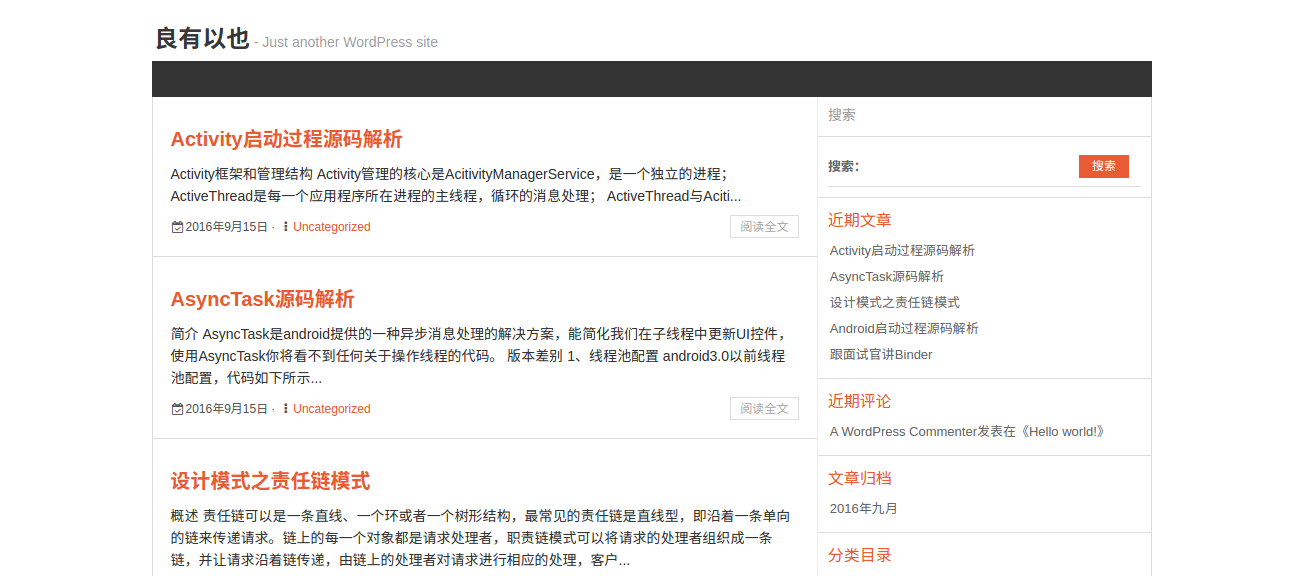Open the site title 良有以也
Image resolution: width=1315 pixels, height=576 pixels.
pyautogui.click(x=202, y=39)
